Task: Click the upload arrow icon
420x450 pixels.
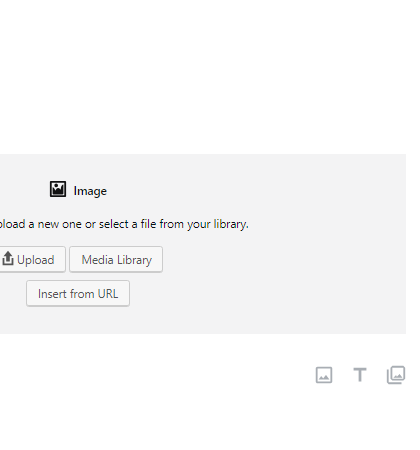Action: coord(8,258)
